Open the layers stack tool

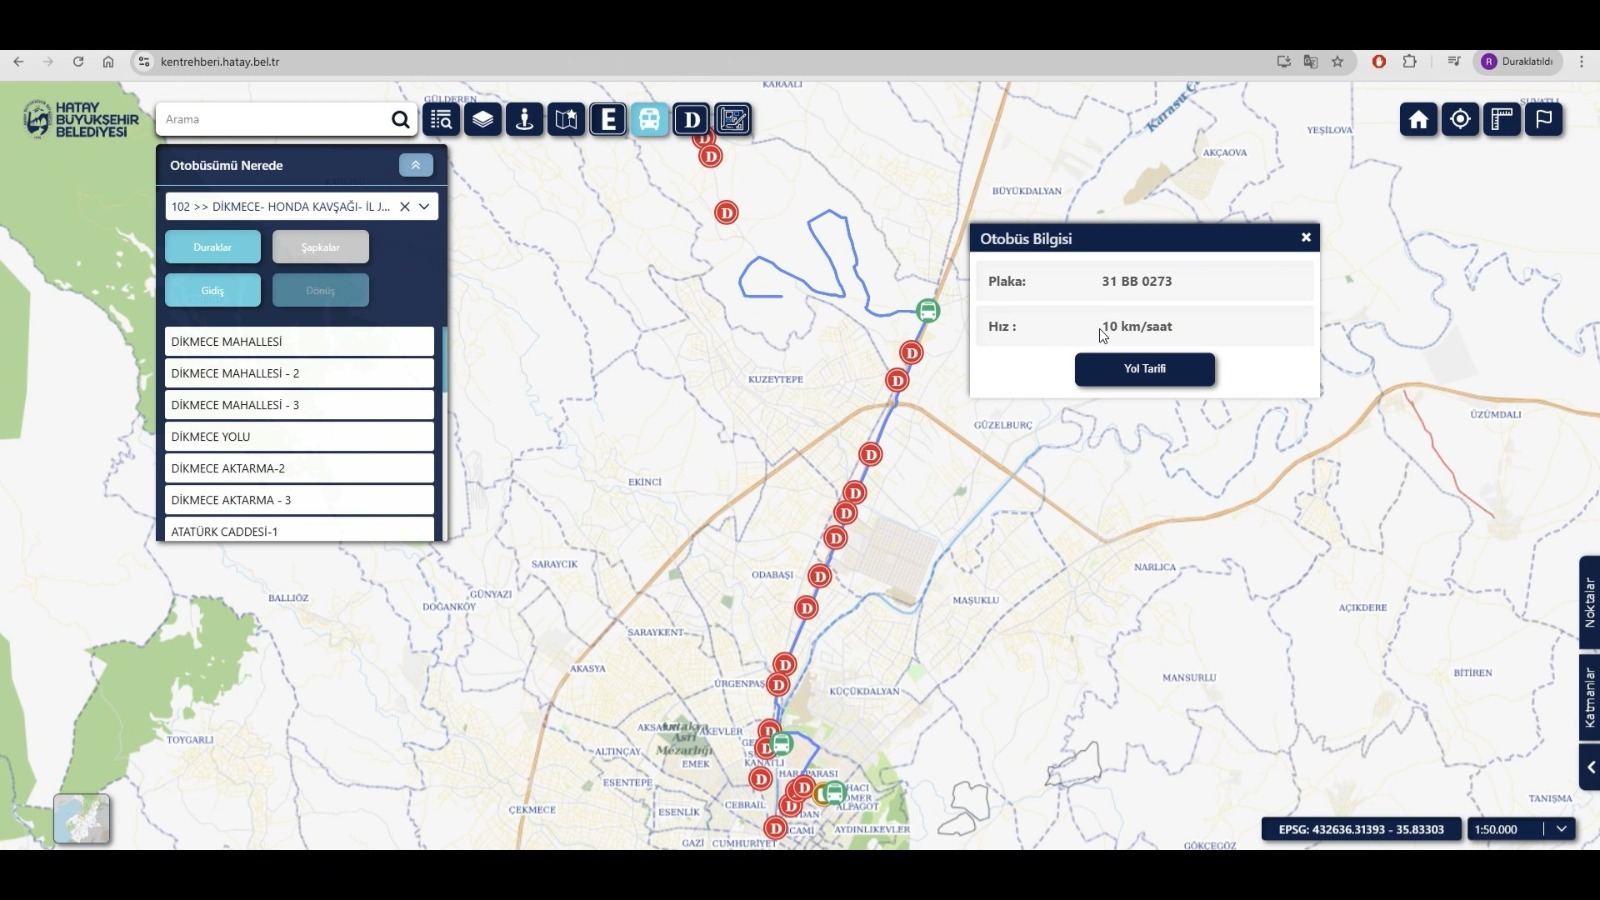click(482, 120)
